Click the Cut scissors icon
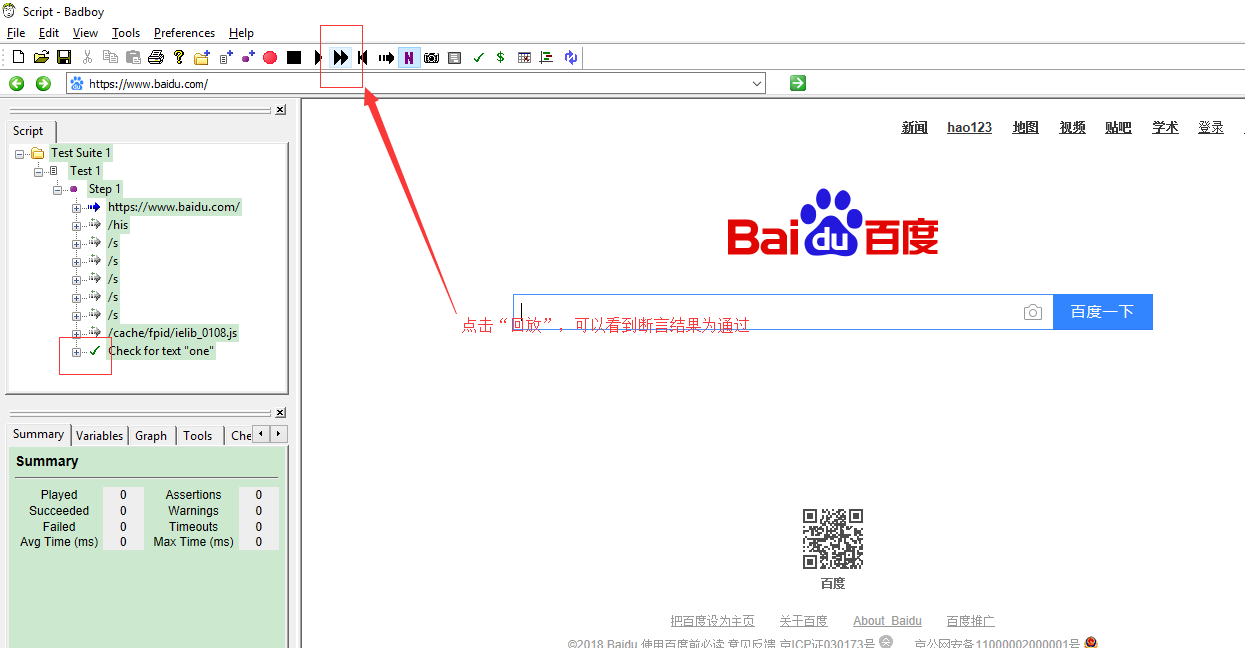 (x=87, y=57)
